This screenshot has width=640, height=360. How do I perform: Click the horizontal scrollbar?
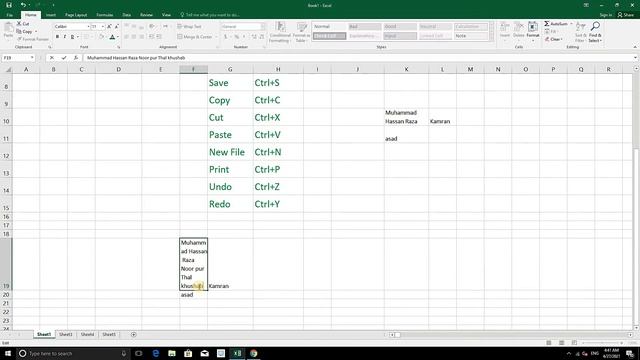click(510, 335)
